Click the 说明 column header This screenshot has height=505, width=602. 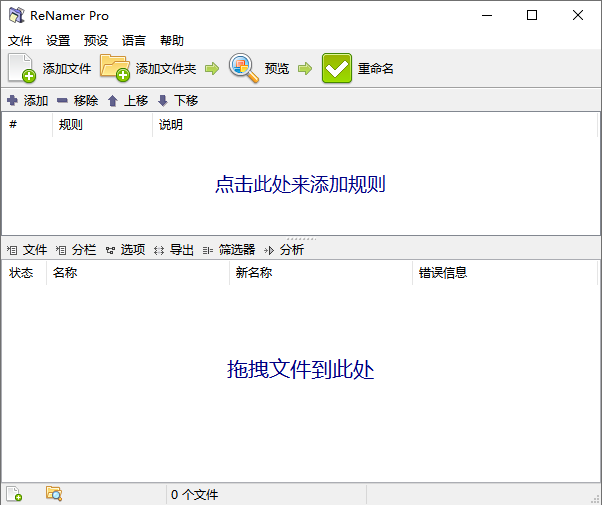coord(375,124)
